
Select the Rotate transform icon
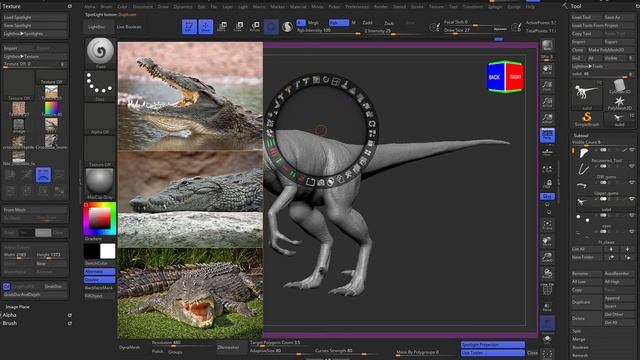[x=255, y=27]
